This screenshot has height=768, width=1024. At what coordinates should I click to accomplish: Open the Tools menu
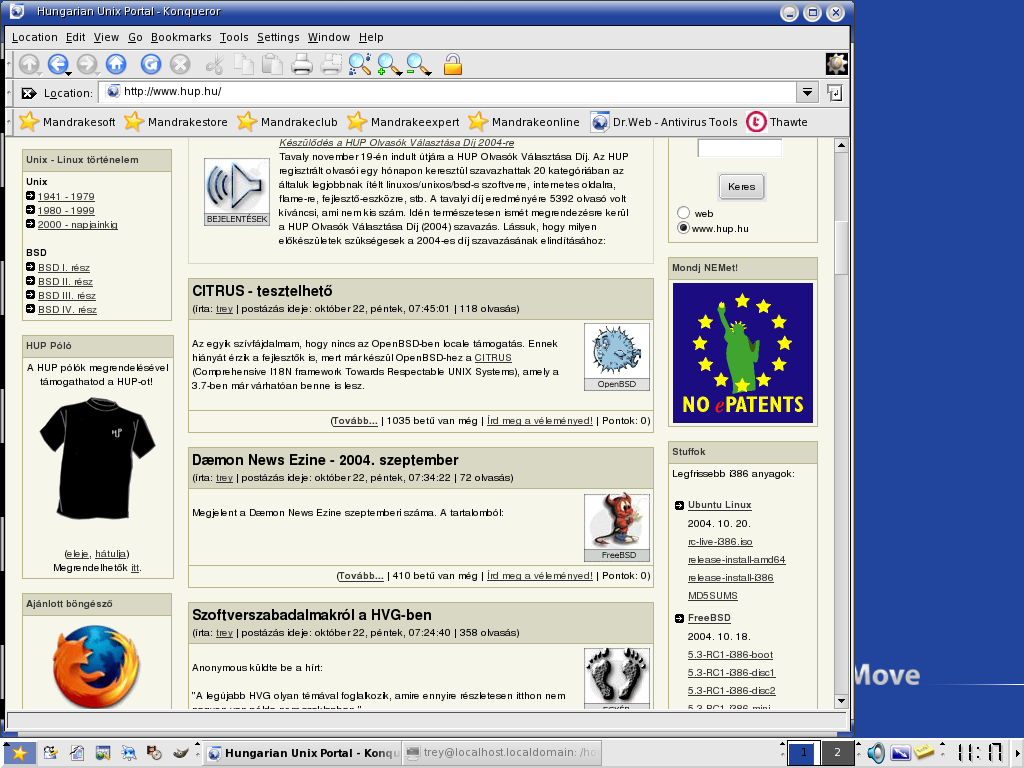234,37
